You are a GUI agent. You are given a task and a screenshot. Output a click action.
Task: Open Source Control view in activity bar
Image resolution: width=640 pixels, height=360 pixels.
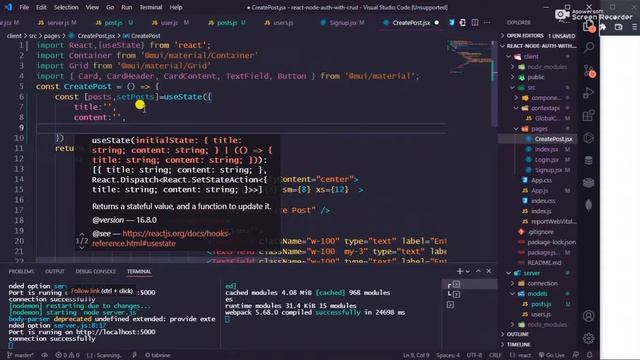pos(589,71)
